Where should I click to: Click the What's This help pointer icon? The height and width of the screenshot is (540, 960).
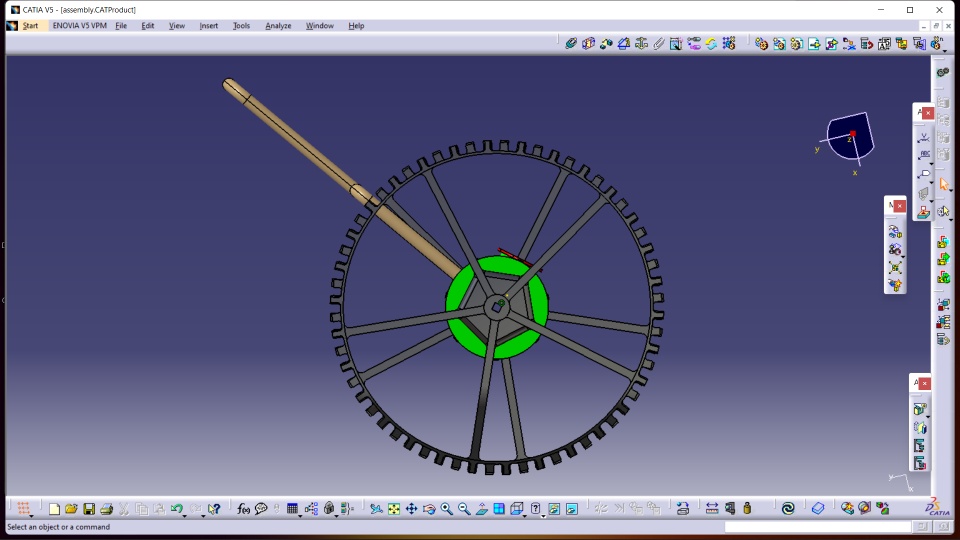coord(214,509)
